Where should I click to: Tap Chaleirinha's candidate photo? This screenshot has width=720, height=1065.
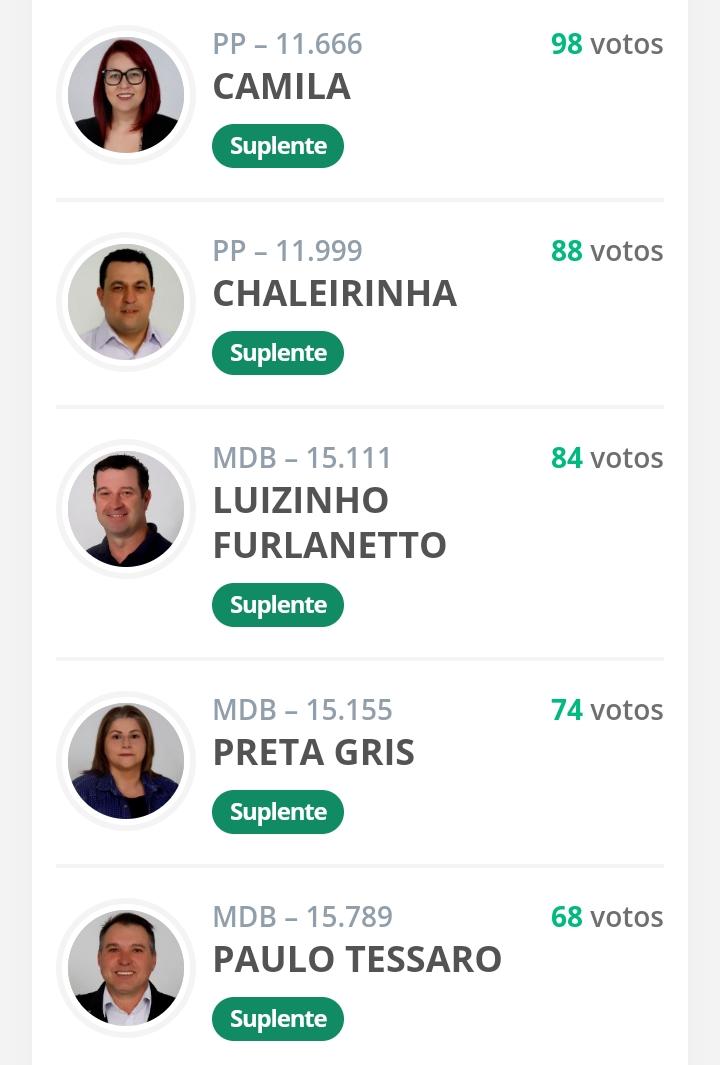coord(126,302)
